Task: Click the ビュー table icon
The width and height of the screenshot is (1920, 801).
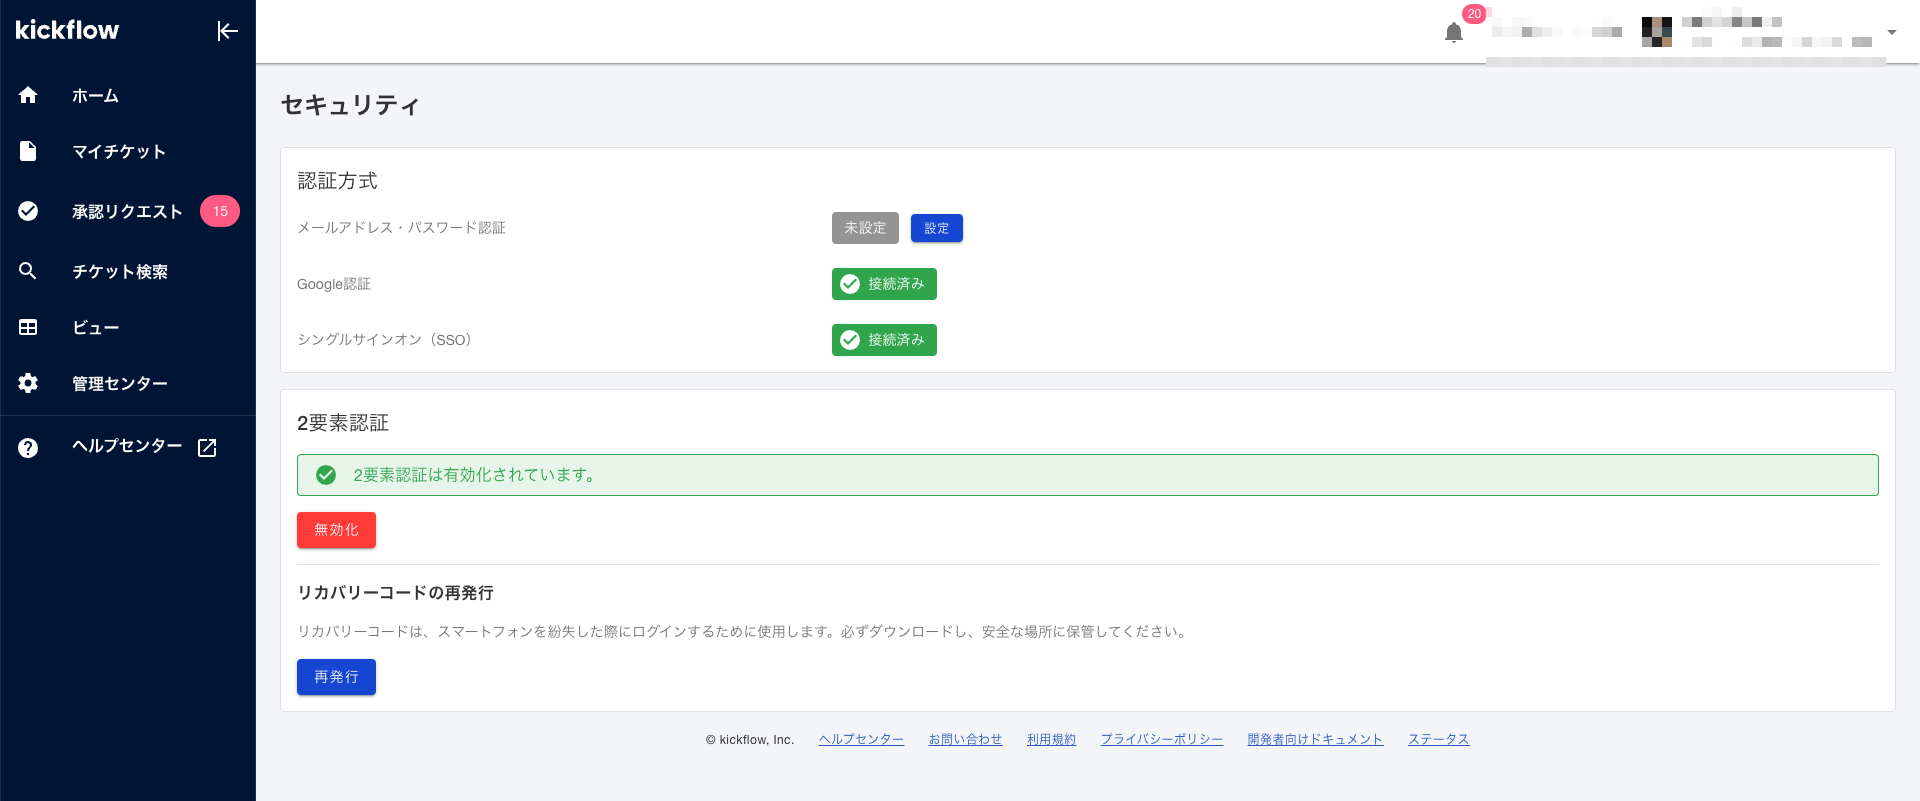Action: click(28, 327)
